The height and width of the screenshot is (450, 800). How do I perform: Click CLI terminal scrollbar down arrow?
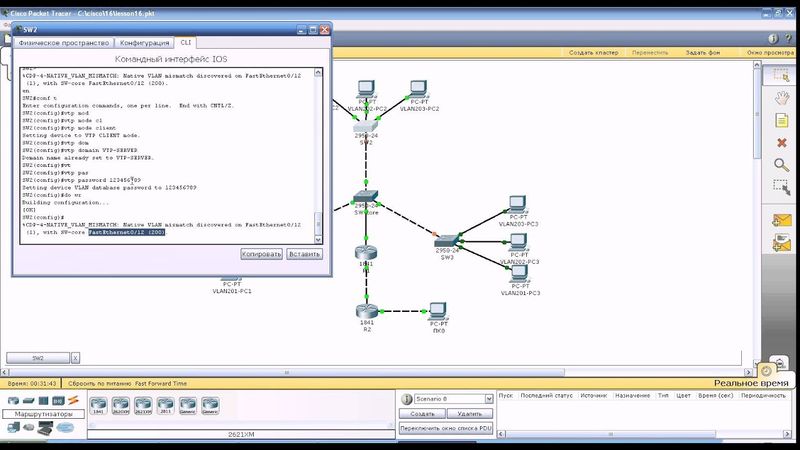(318, 240)
